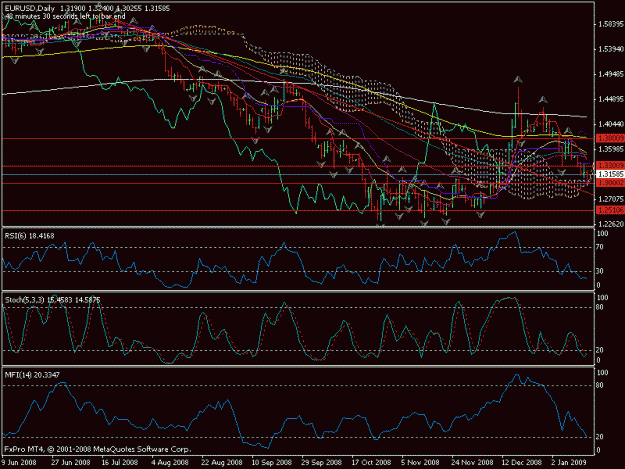Select the 1.44895 price axis label
This screenshot has width=625, height=469.
610,99
